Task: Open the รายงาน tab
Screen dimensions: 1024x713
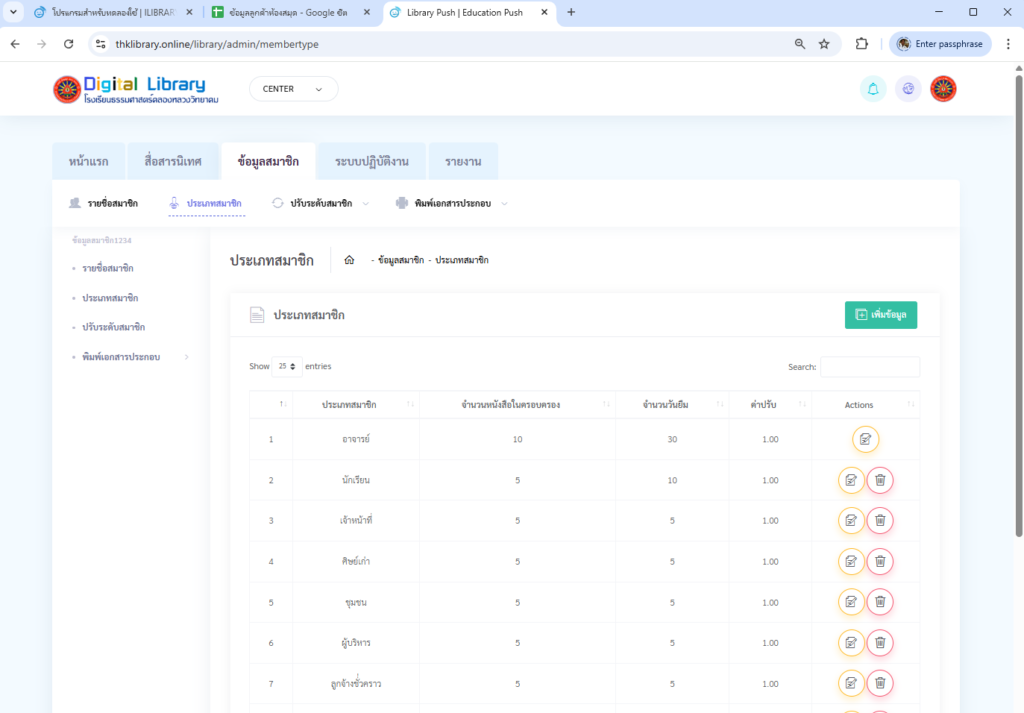Action: tap(462, 161)
